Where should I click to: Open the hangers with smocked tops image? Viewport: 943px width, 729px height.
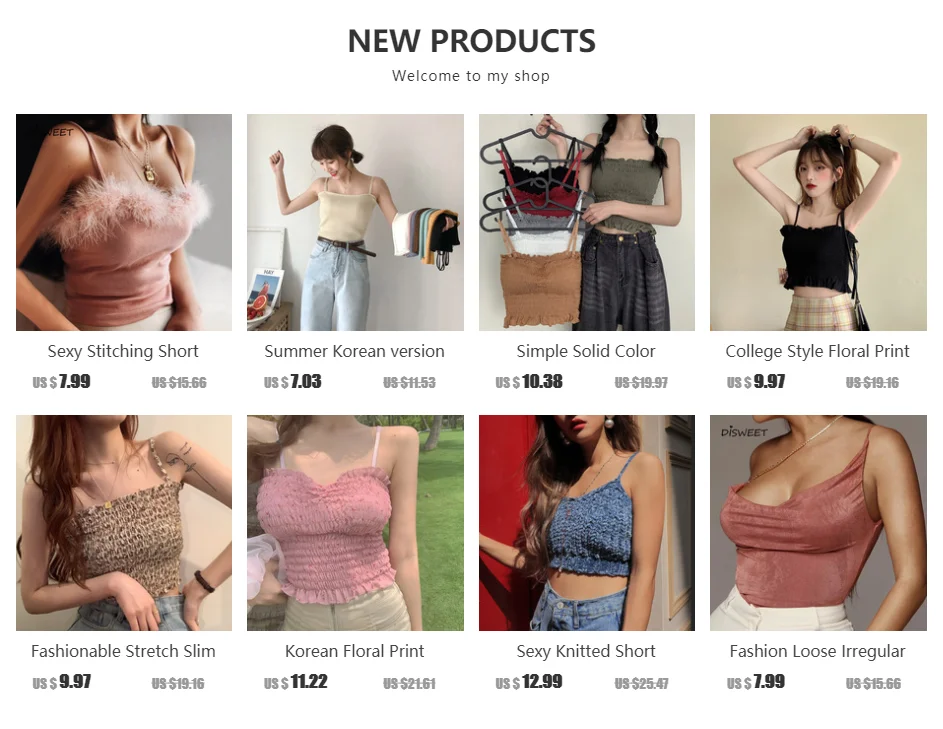point(587,222)
